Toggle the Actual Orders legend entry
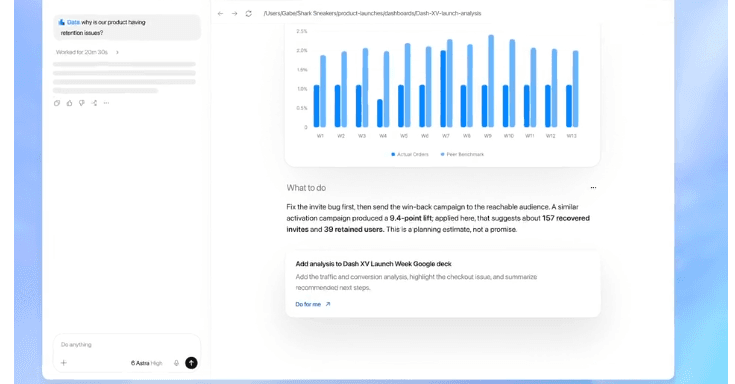Screen dimensions: 735x384 [410, 154]
